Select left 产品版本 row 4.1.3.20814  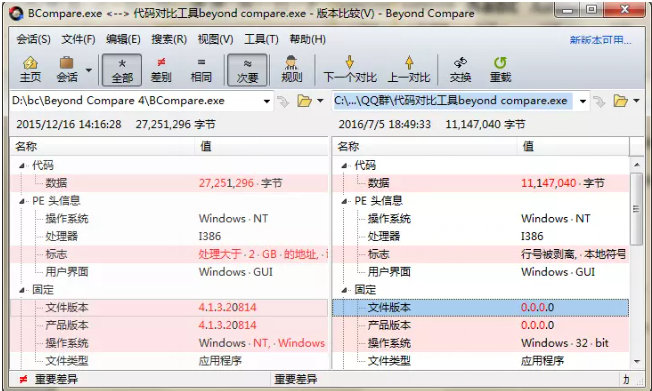tap(169, 325)
